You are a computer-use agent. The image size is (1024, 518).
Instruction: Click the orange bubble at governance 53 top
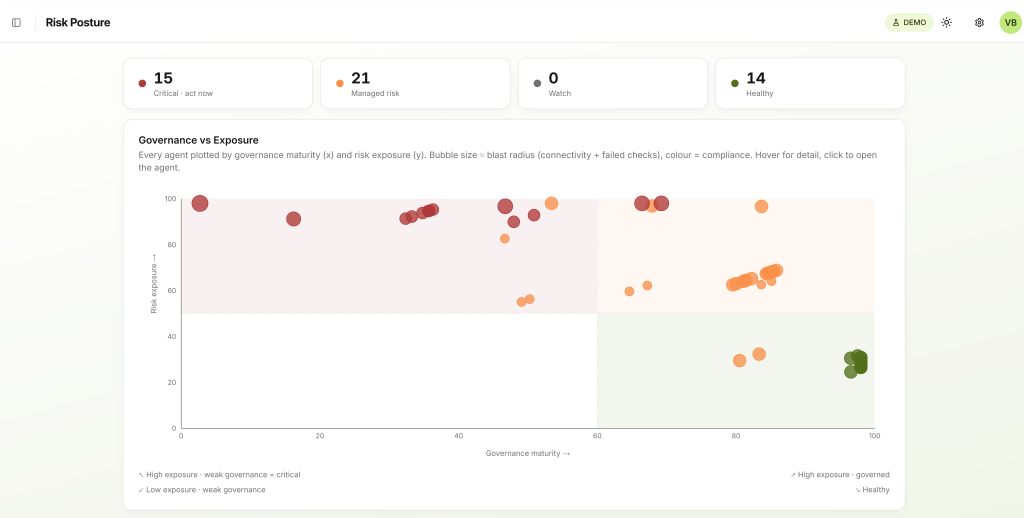point(551,203)
